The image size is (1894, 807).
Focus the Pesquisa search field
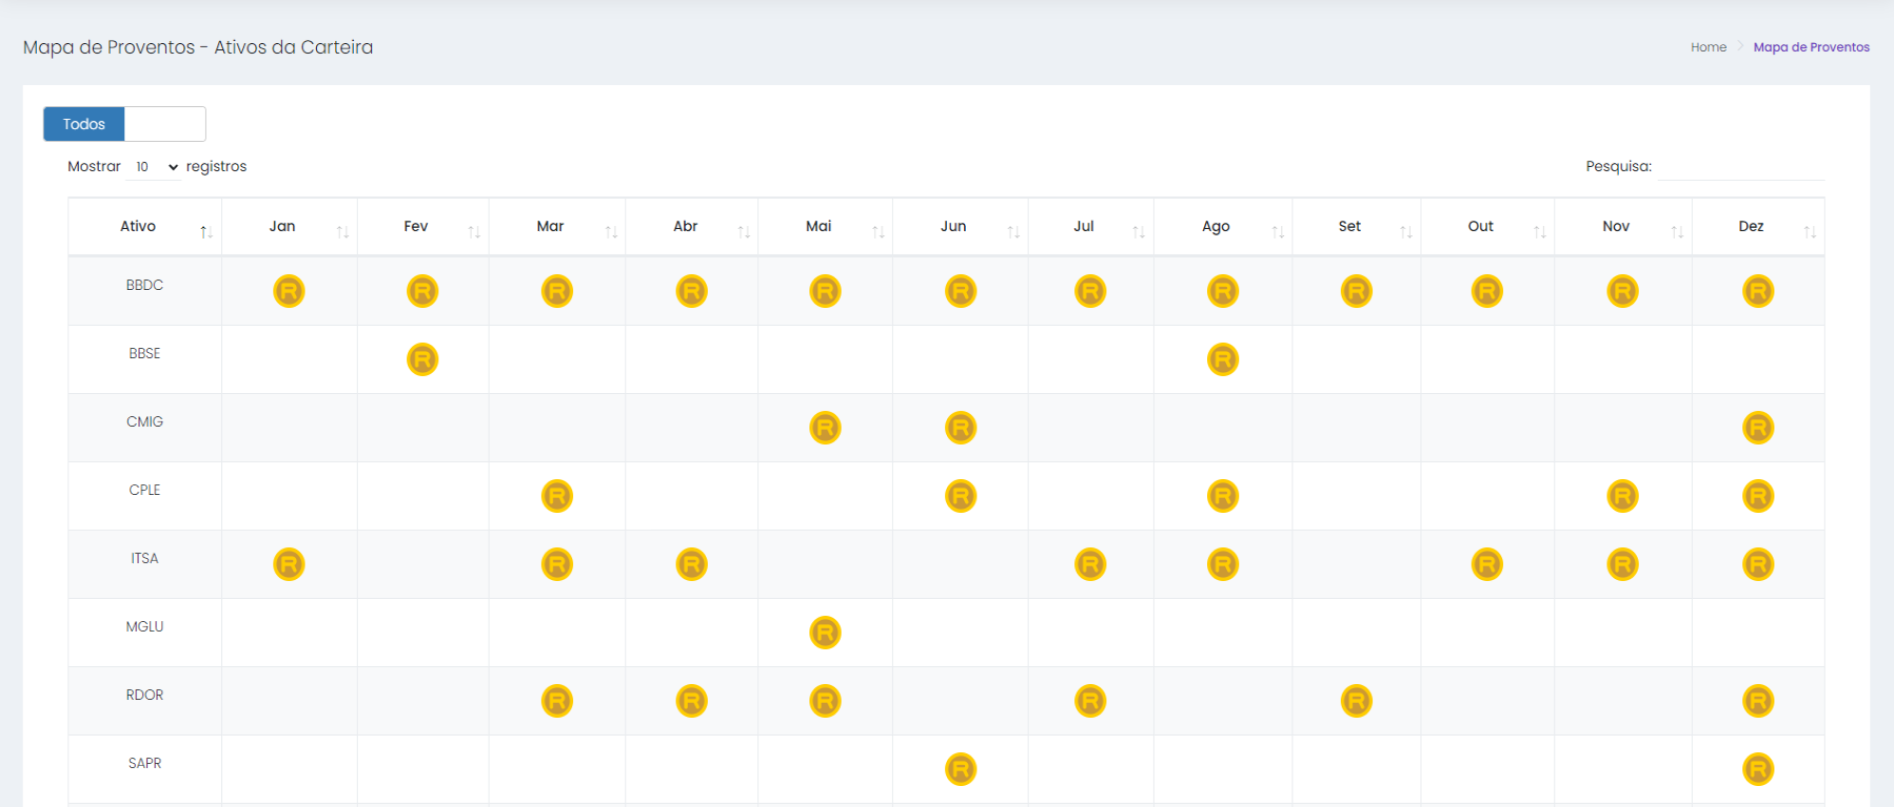(1741, 167)
